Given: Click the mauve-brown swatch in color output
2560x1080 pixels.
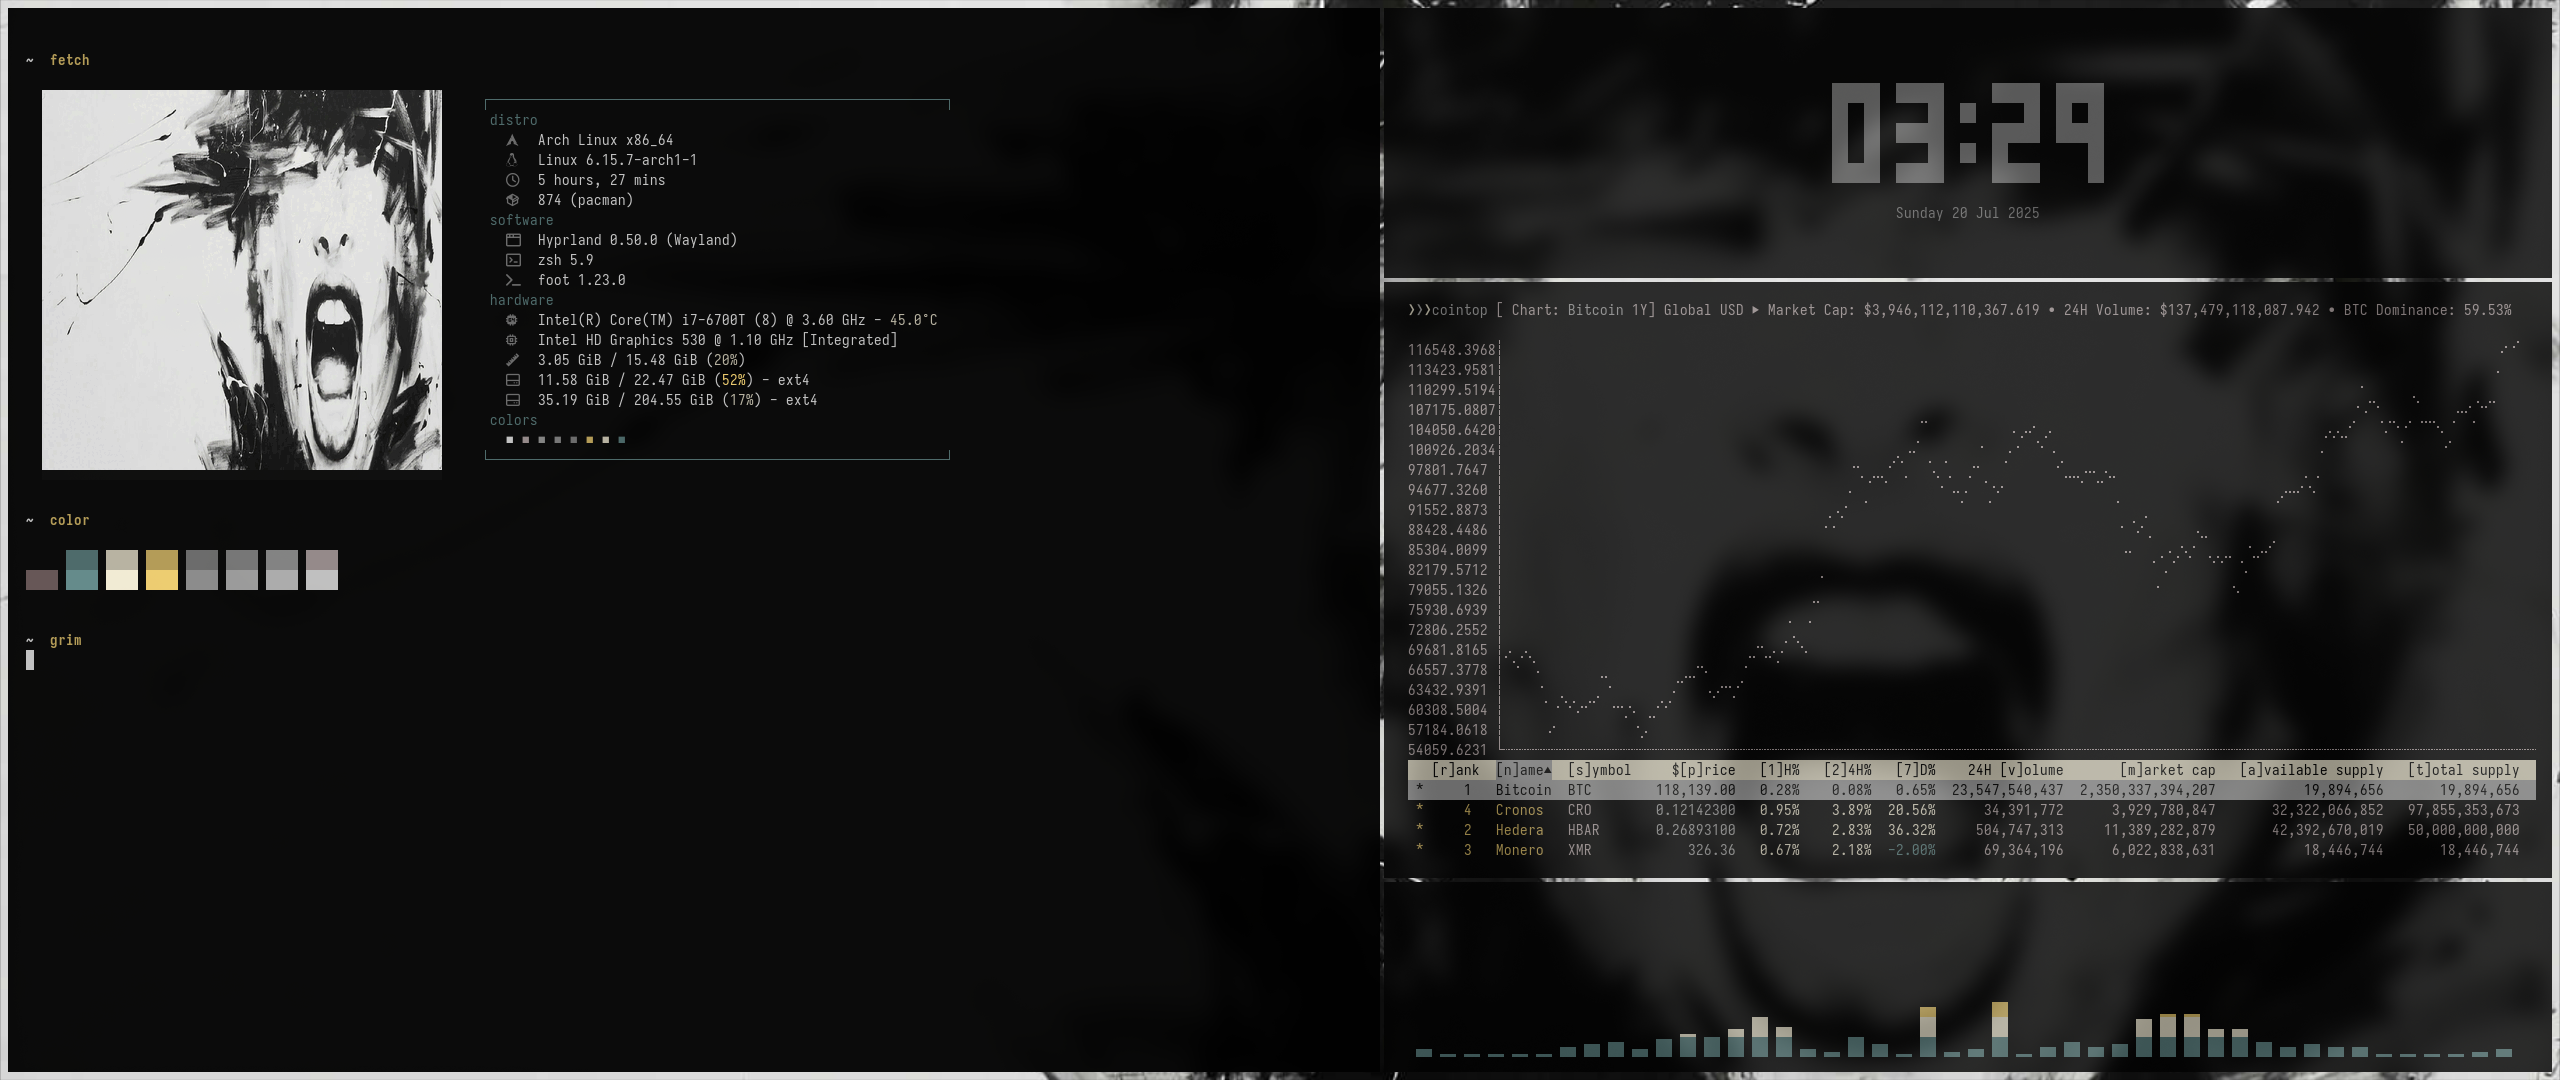Looking at the screenshot, I should [42, 580].
